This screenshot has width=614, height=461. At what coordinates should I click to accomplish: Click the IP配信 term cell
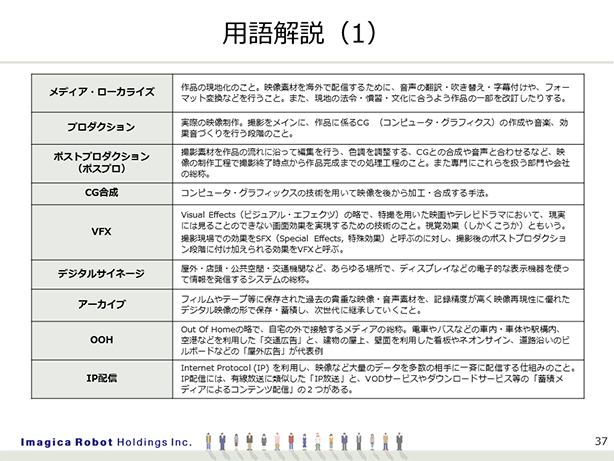point(102,379)
